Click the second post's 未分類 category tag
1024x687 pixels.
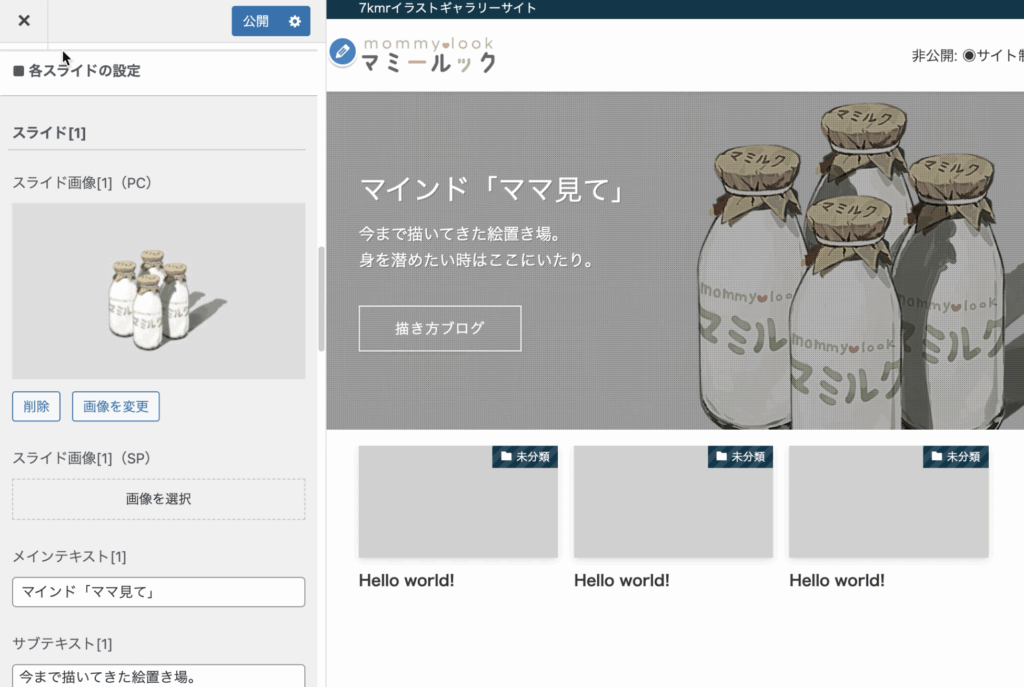pyautogui.click(x=740, y=457)
